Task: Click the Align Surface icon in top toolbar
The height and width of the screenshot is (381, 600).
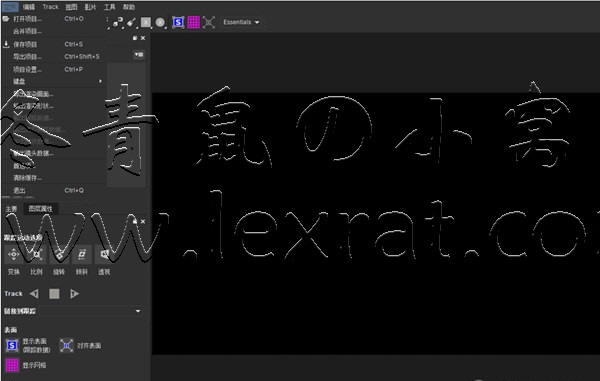Action: point(209,22)
